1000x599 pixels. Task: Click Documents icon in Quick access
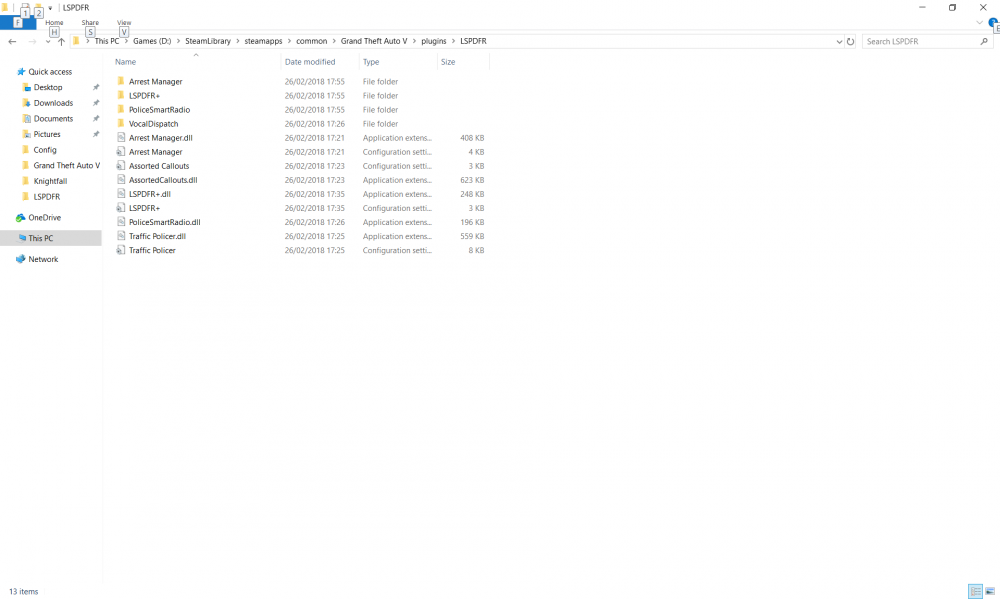click(26, 118)
